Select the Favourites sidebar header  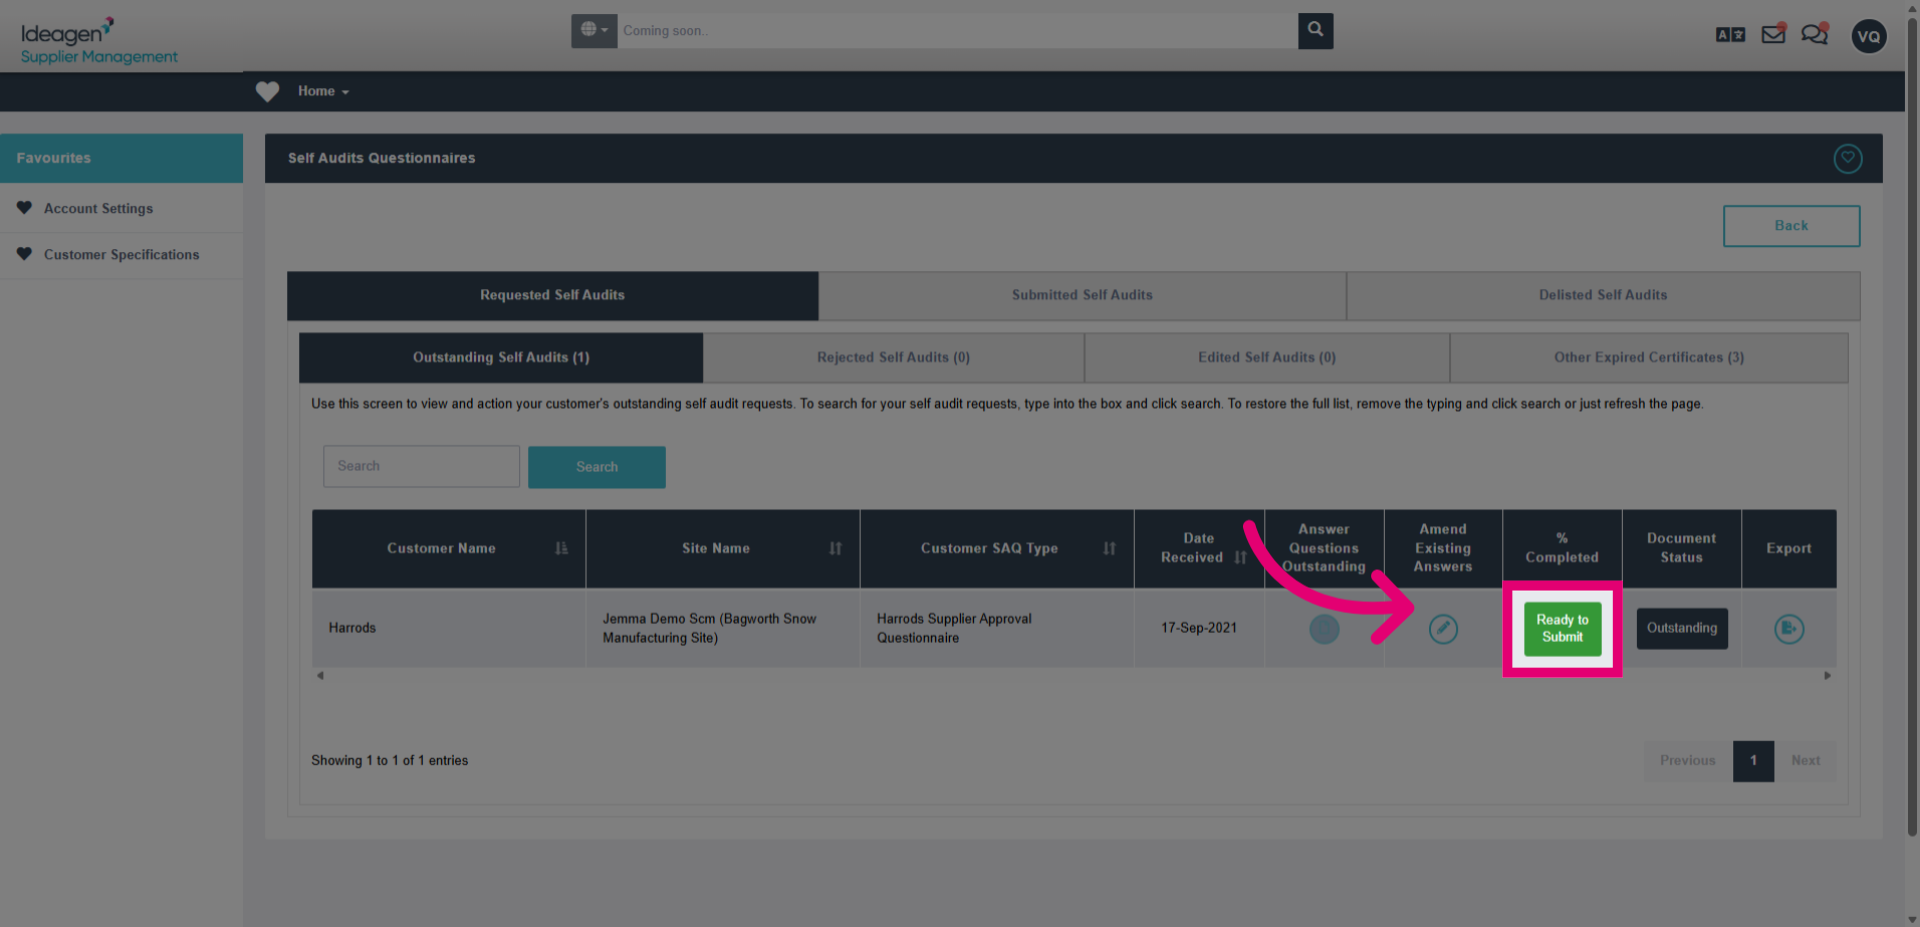pyautogui.click(x=121, y=158)
